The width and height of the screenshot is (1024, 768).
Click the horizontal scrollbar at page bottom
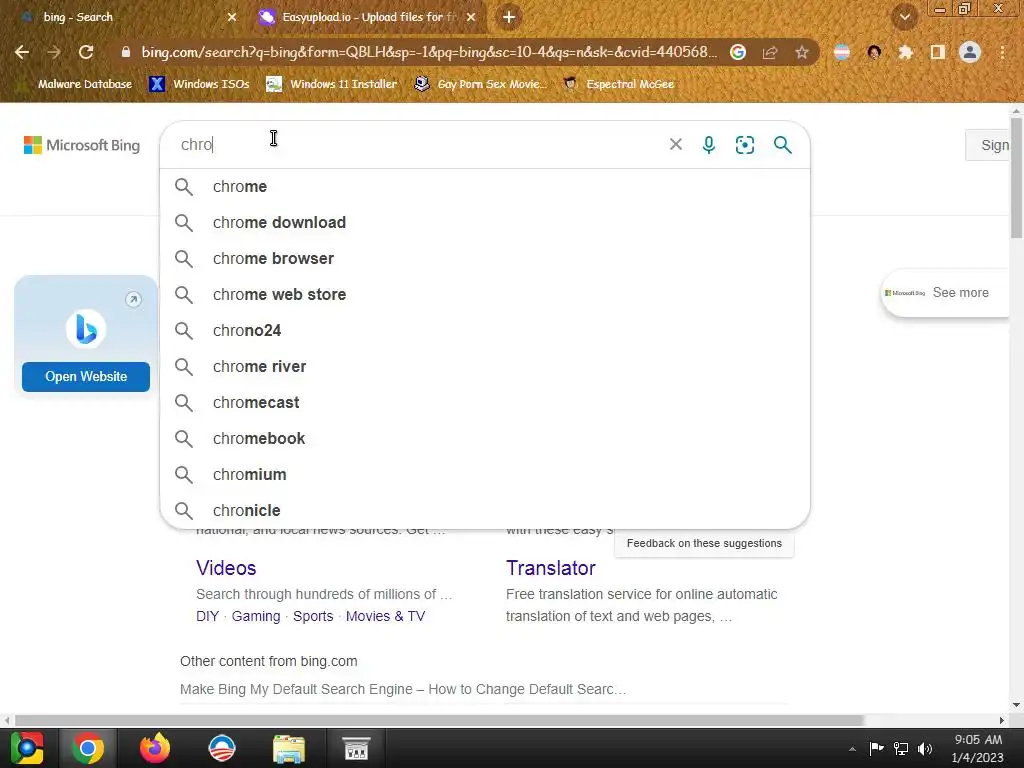click(439, 720)
